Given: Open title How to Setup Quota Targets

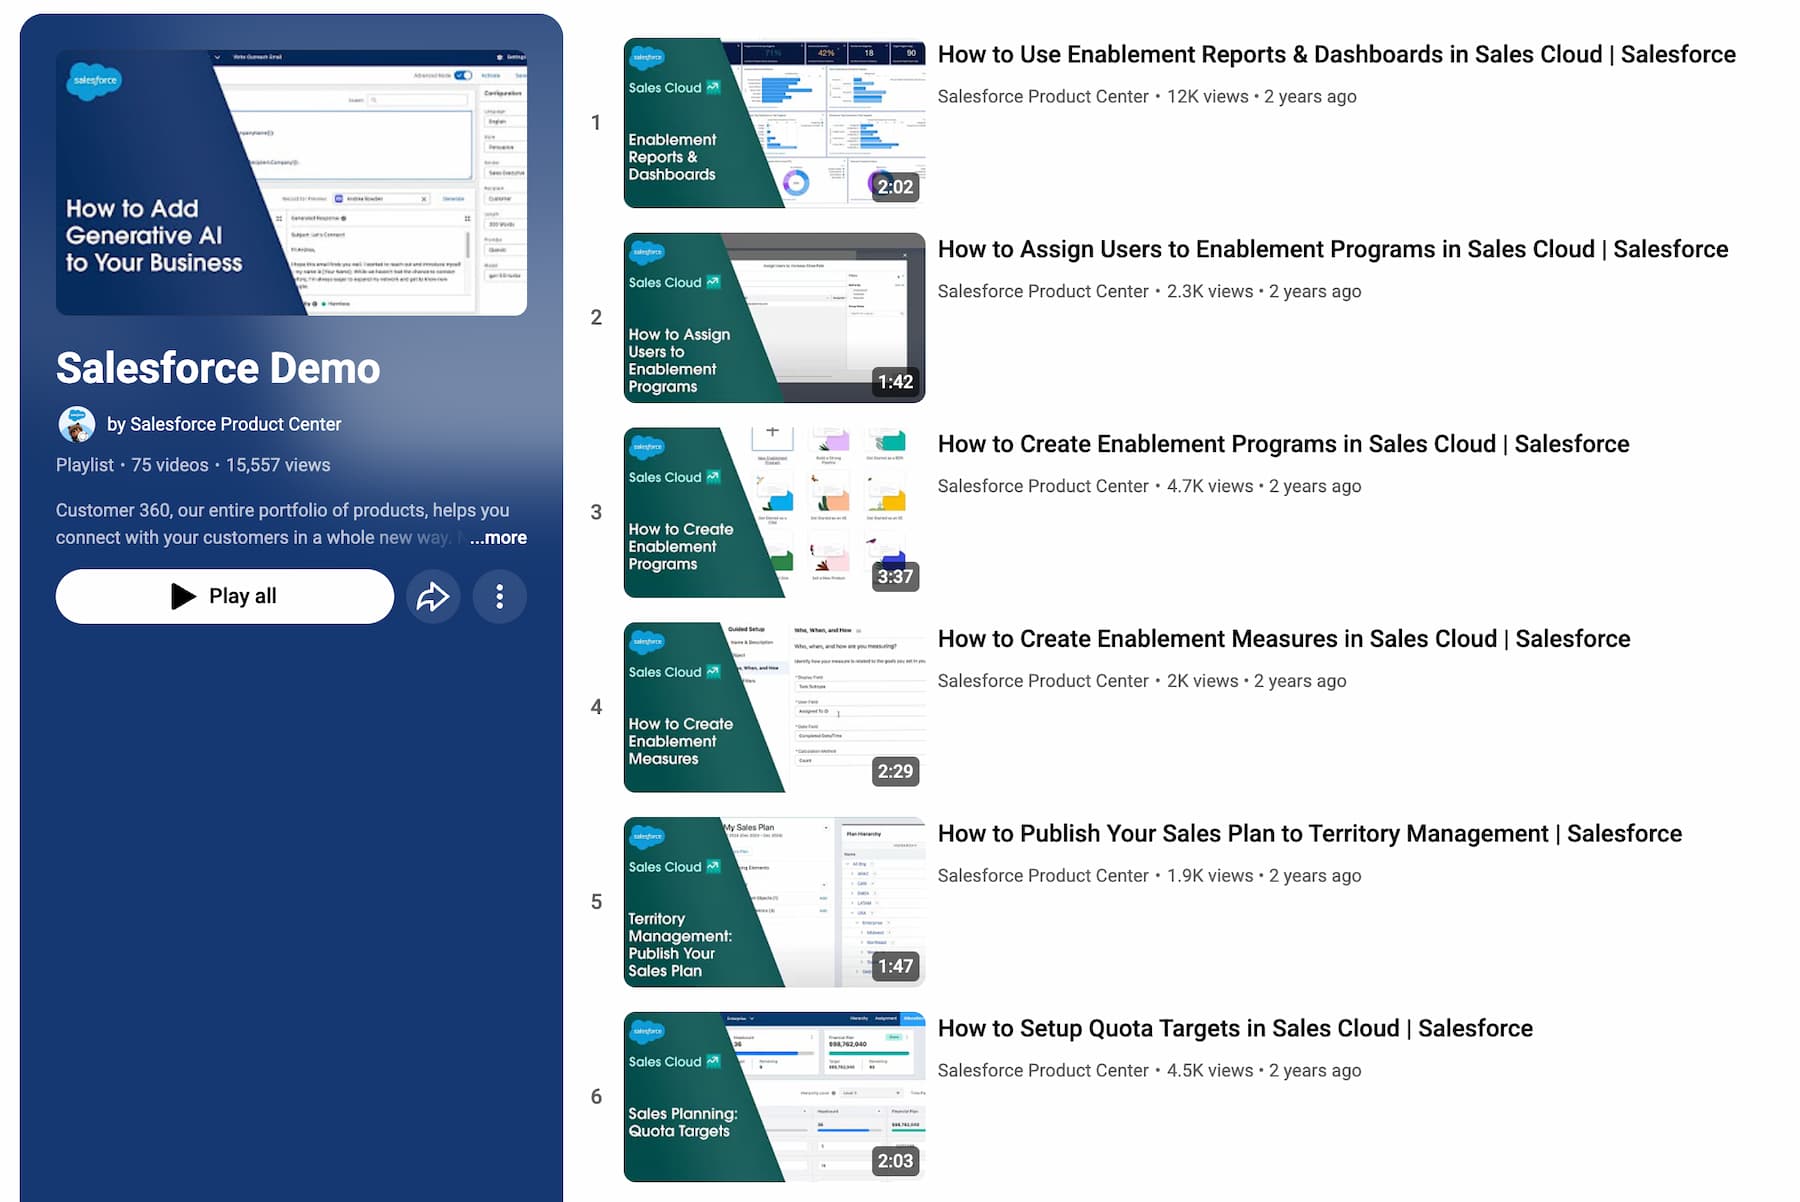Looking at the screenshot, I should [x=1234, y=1029].
